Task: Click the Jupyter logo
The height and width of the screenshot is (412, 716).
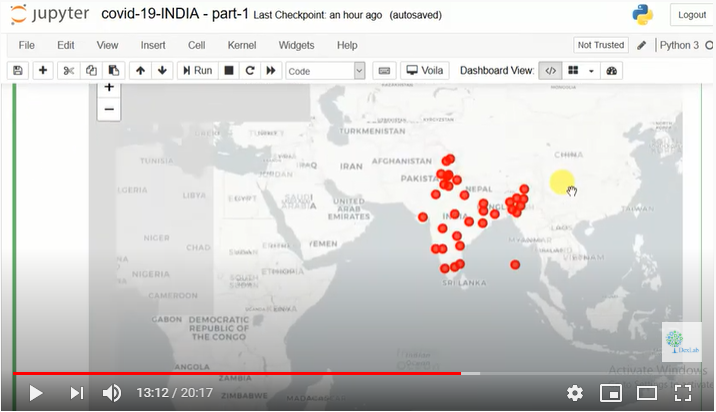Action: [49, 14]
